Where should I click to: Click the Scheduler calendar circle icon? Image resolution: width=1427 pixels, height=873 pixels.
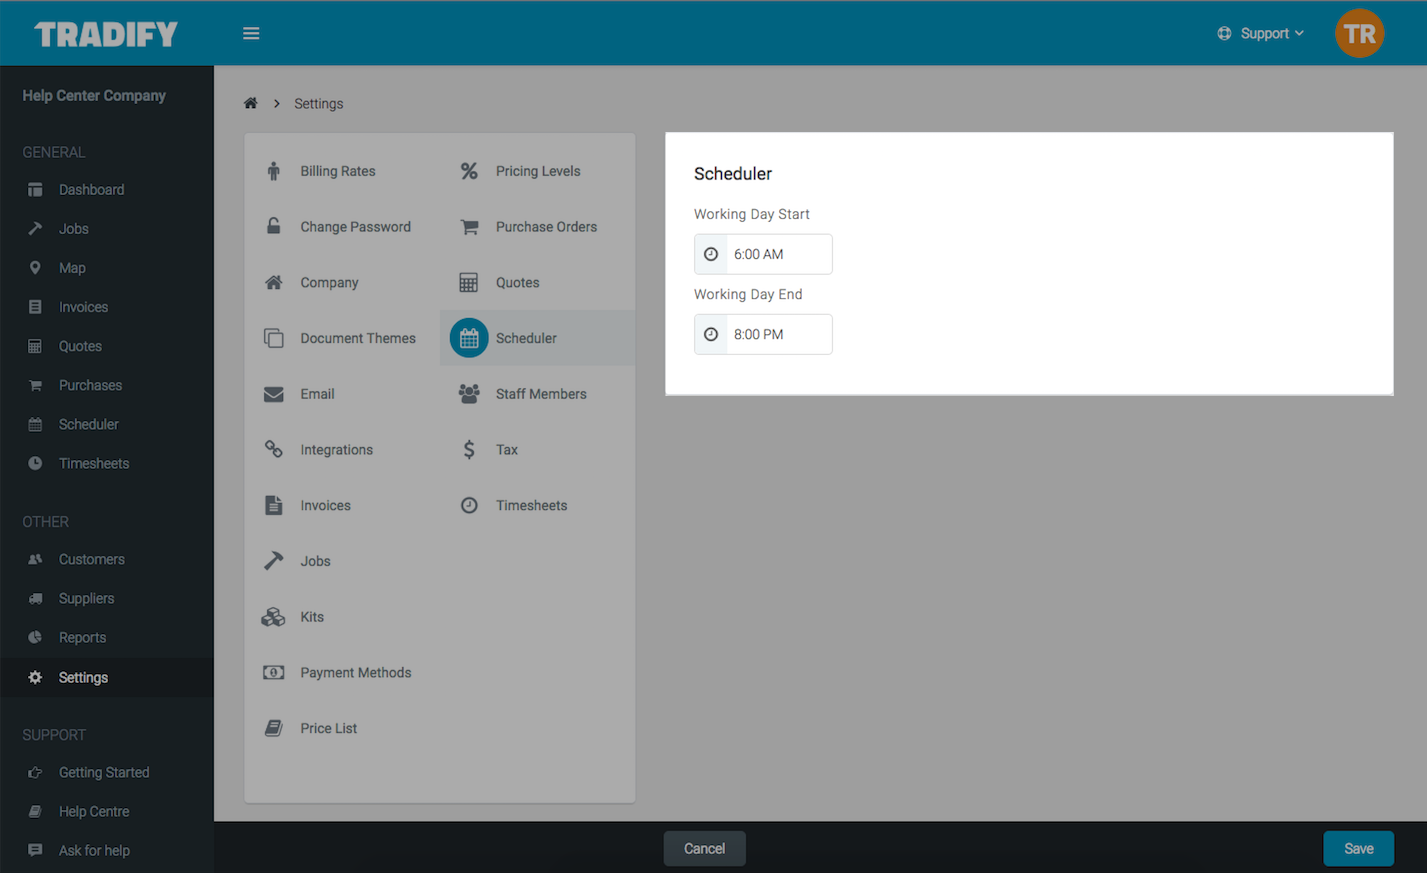click(x=469, y=338)
